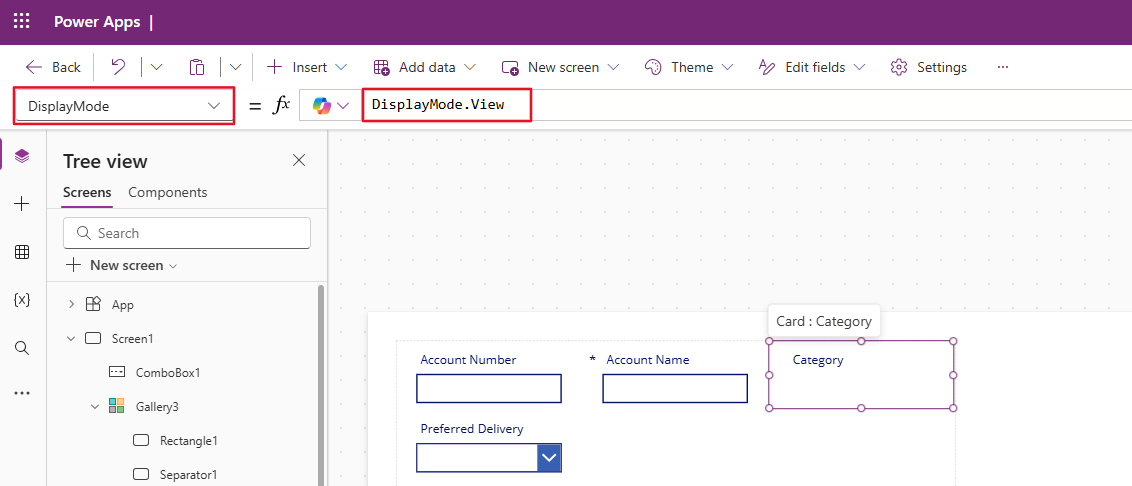
Task: Collapse the Gallery3 tree node
Action: click(x=95, y=407)
